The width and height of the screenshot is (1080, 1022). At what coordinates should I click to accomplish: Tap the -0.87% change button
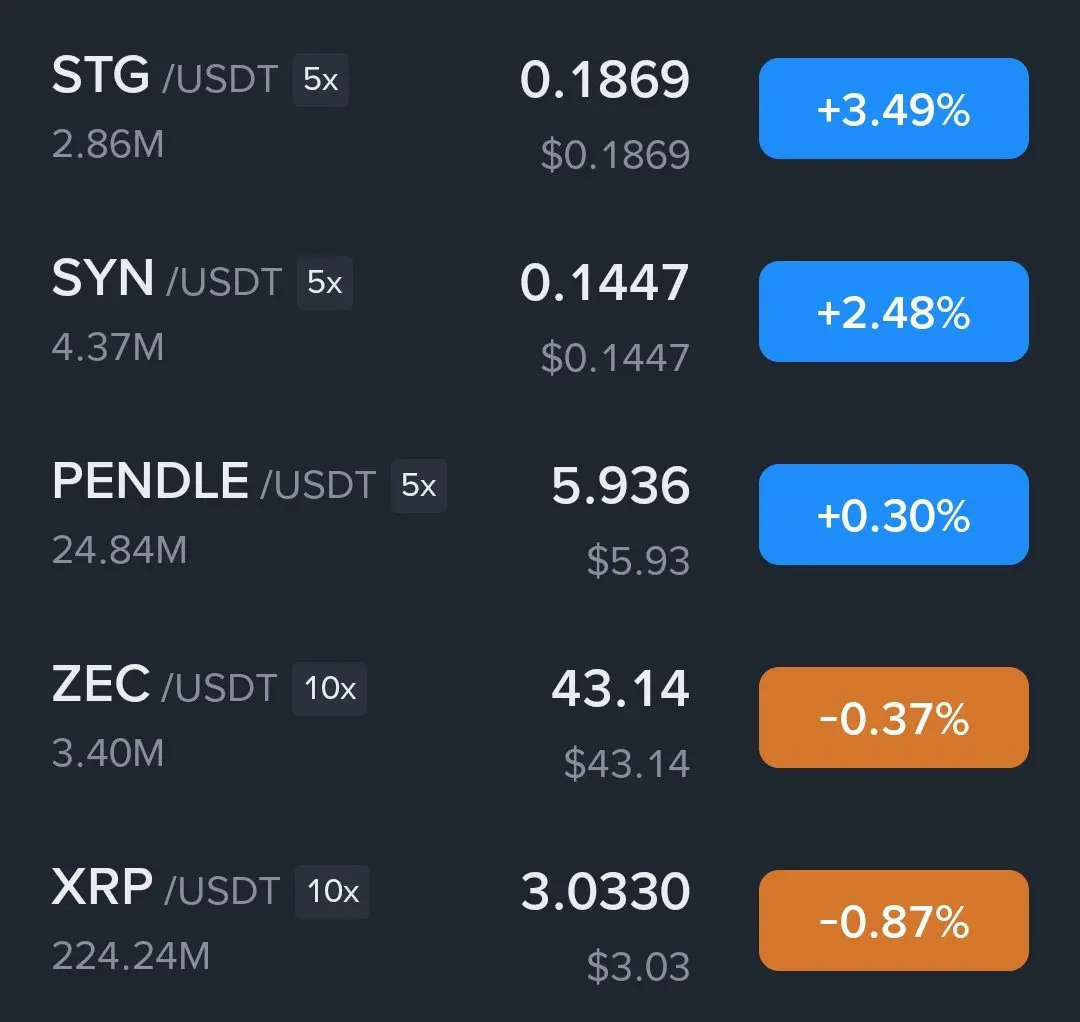[893, 921]
